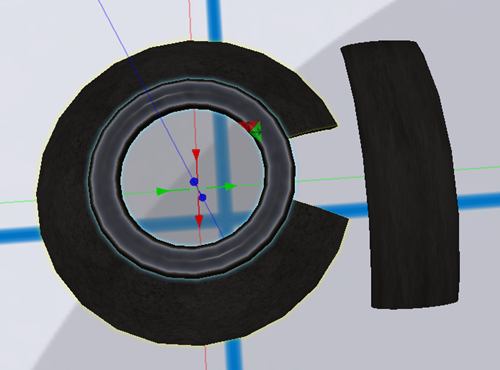
Task: Click the thick blue horizontal line at left
Action: [x=18, y=235]
